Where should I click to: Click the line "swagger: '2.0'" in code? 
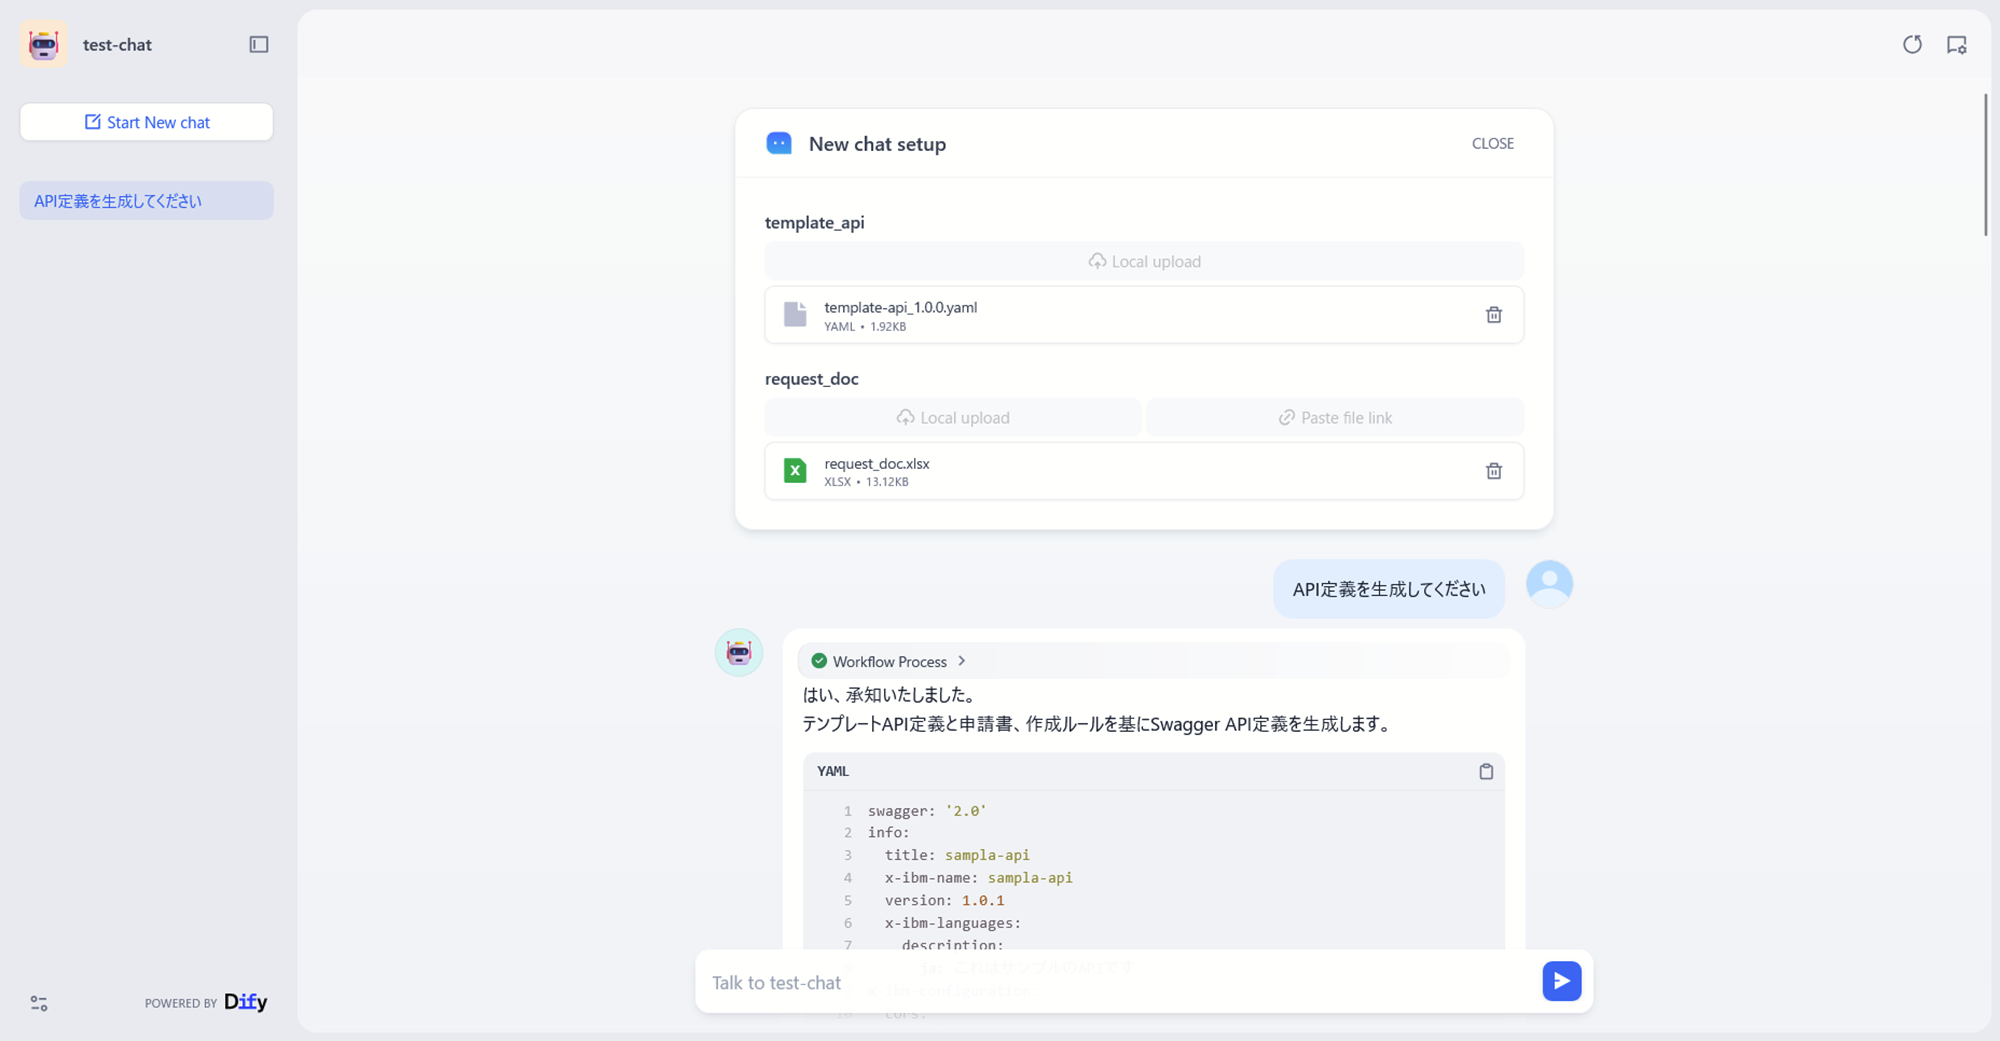point(927,811)
